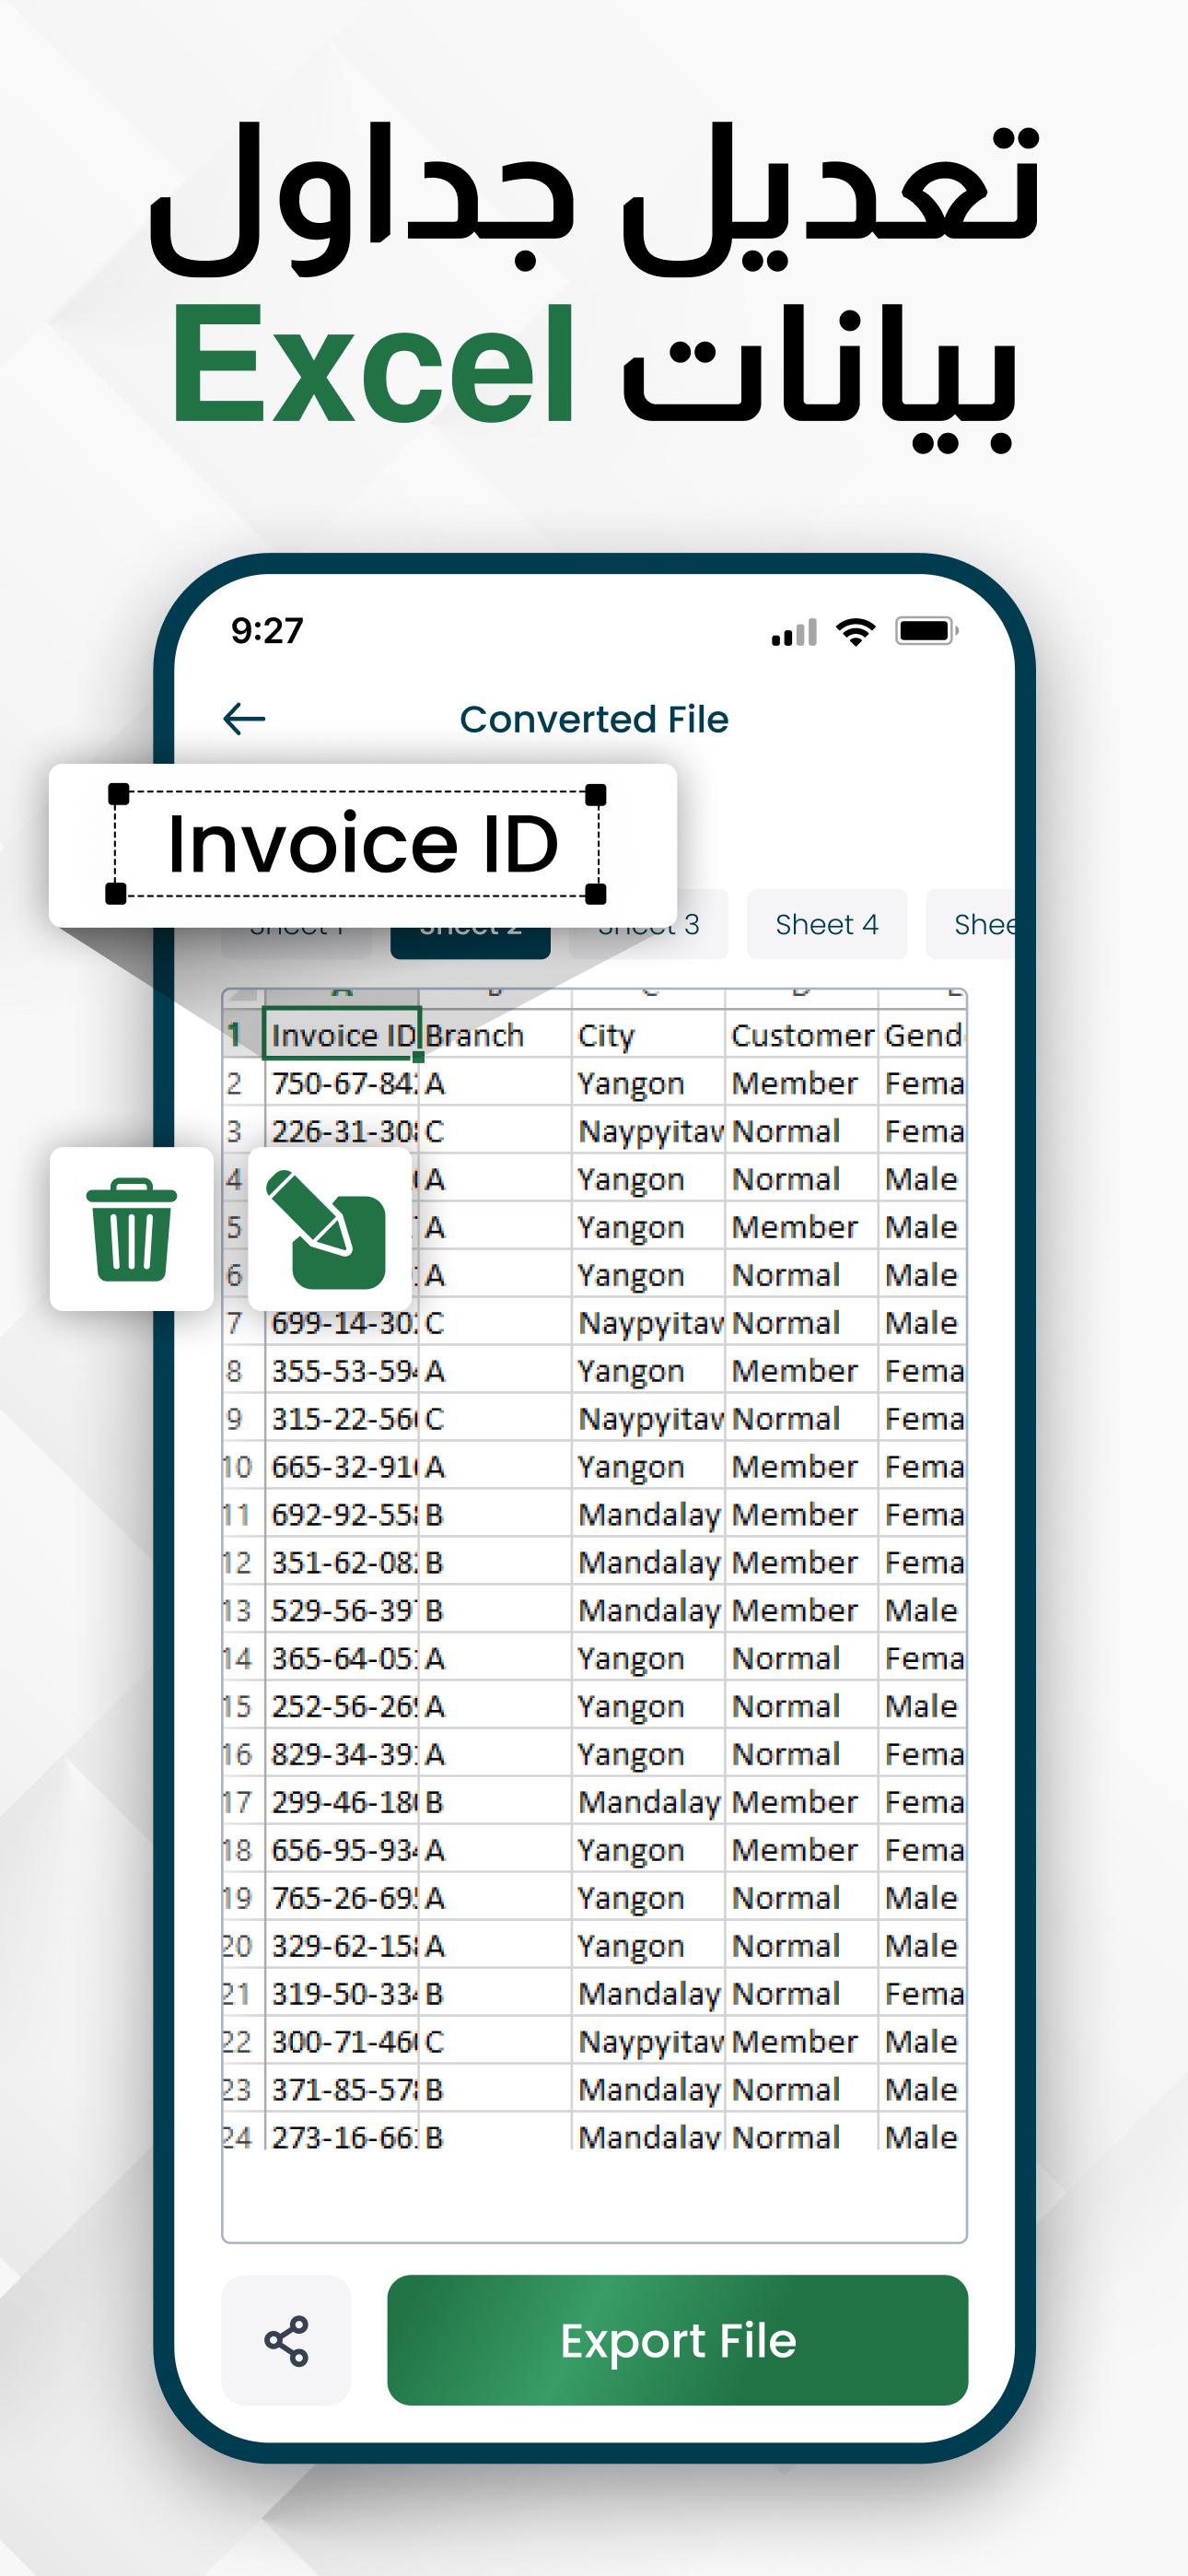1188x2576 pixels.
Task: Tap the battery status icon
Action: [x=928, y=631]
